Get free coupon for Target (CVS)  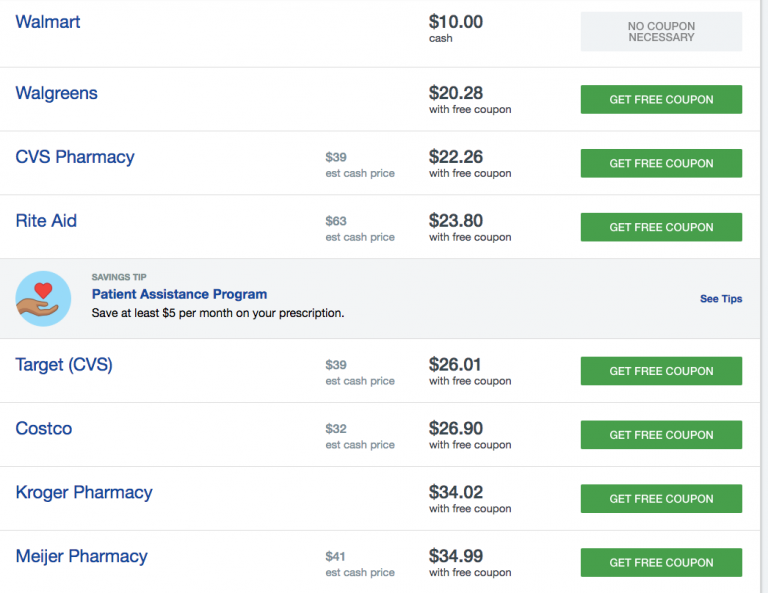(x=661, y=371)
